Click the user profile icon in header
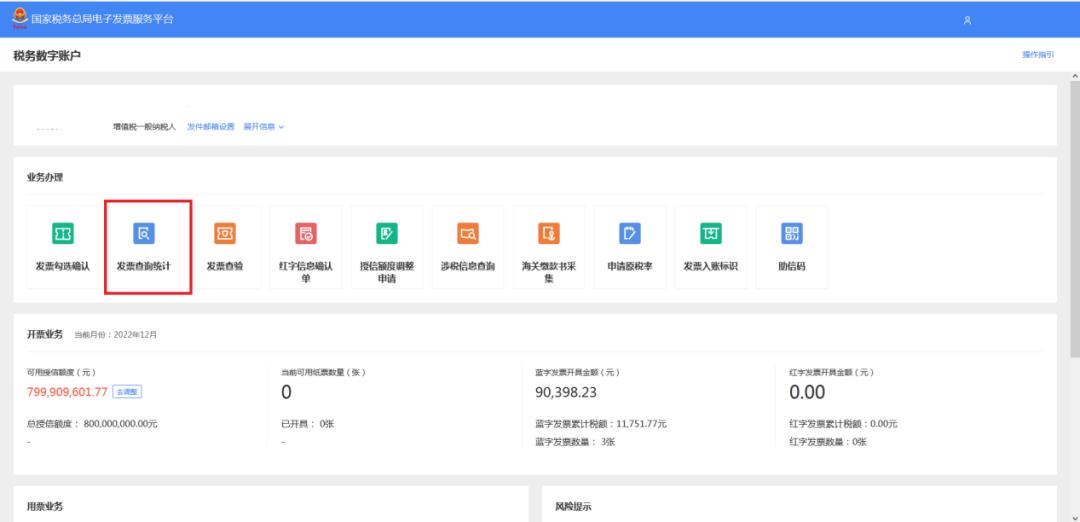This screenshot has height=522, width=1080. click(x=966, y=20)
